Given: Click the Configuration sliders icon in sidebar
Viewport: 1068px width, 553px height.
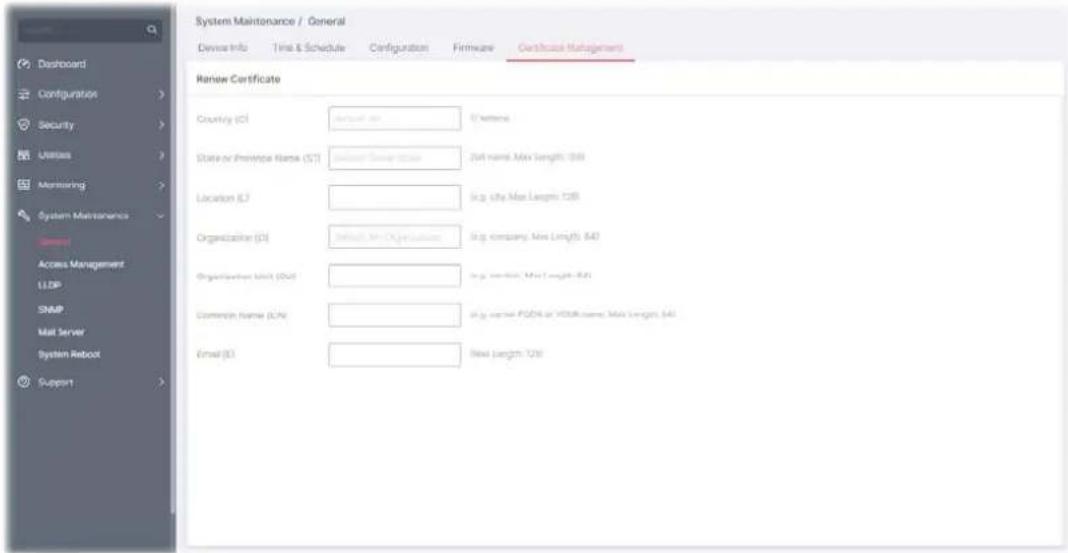Looking at the screenshot, I should tap(22, 94).
